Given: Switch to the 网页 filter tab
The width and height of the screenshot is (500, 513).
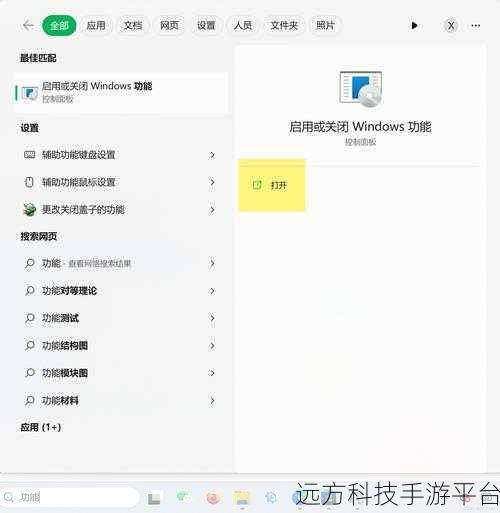Looking at the screenshot, I should pyautogui.click(x=169, y=25).
